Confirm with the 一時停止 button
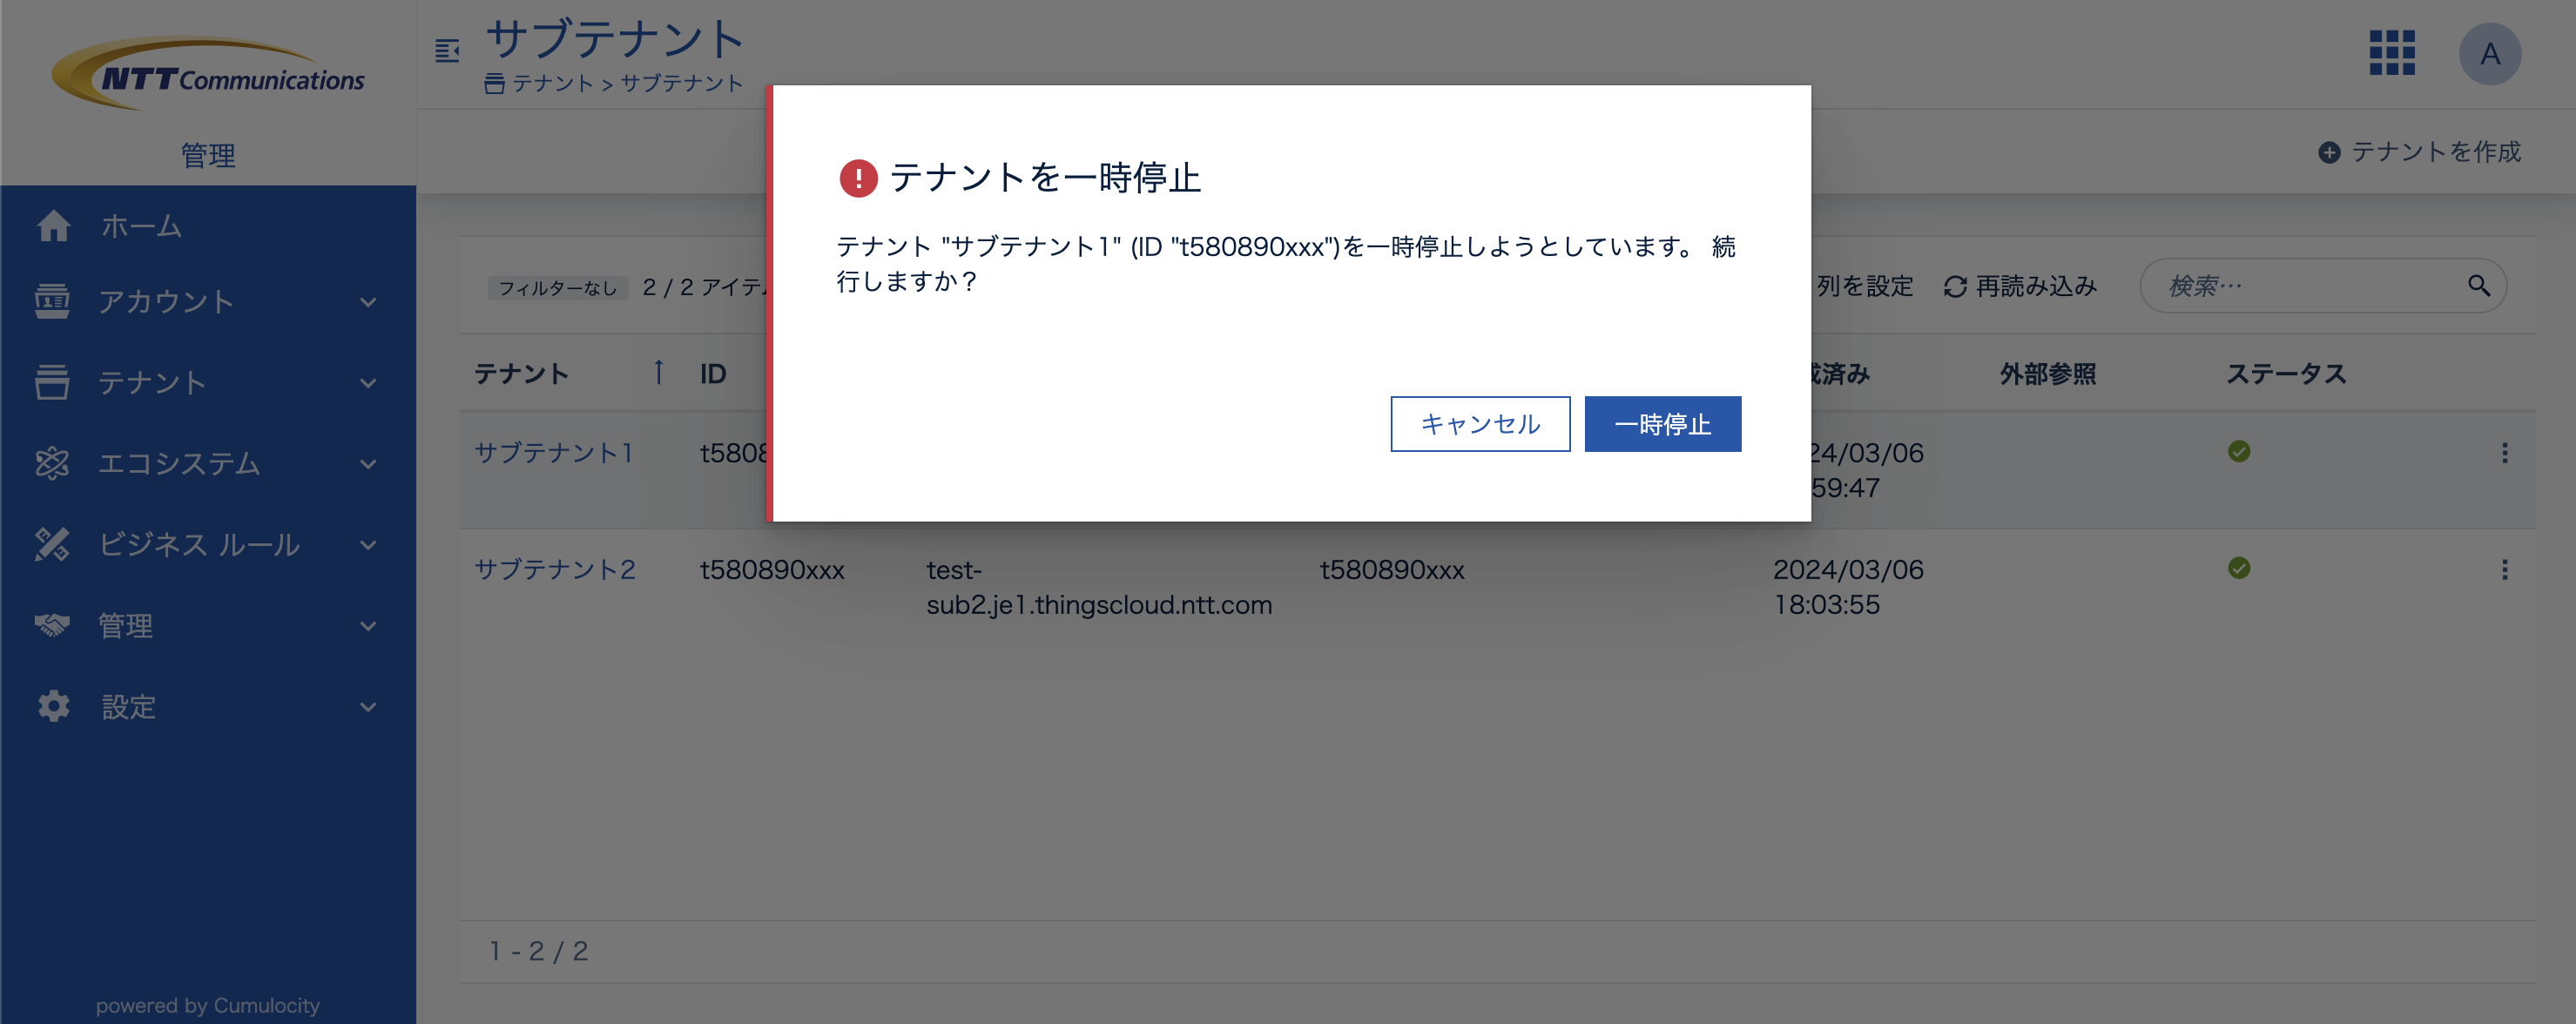 coord(1663,424)
